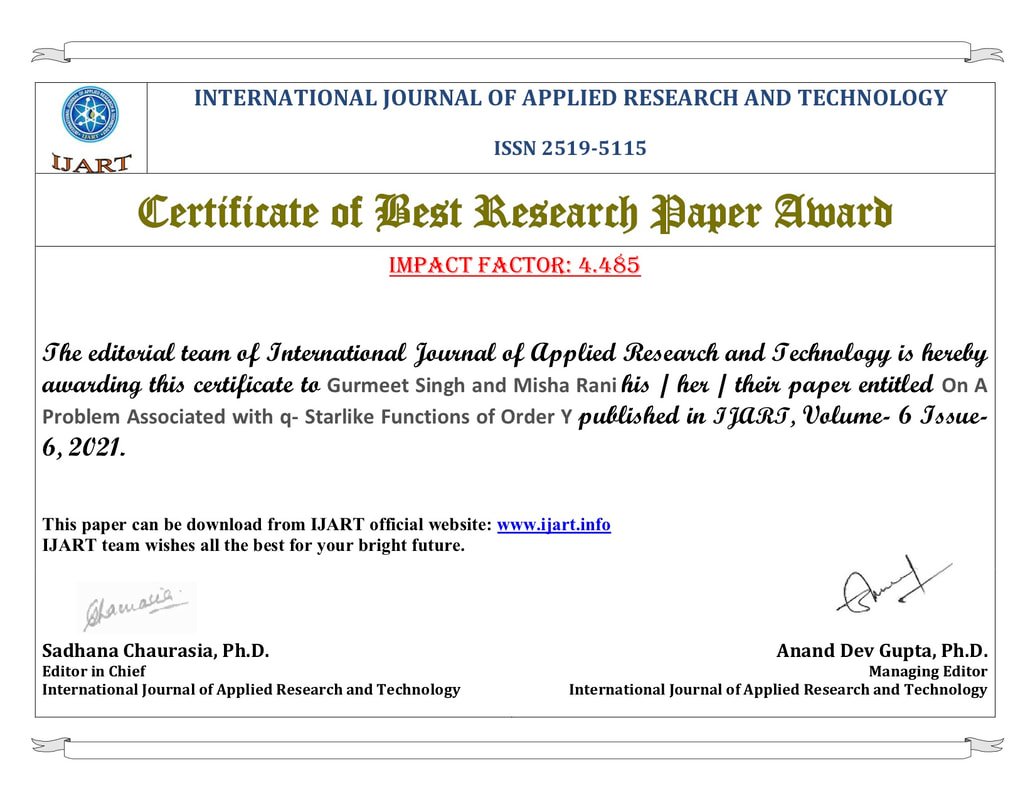Click the journal name under Editor in Chief
This screenshot has height=800, width=1035.
(x=251, y=690)
